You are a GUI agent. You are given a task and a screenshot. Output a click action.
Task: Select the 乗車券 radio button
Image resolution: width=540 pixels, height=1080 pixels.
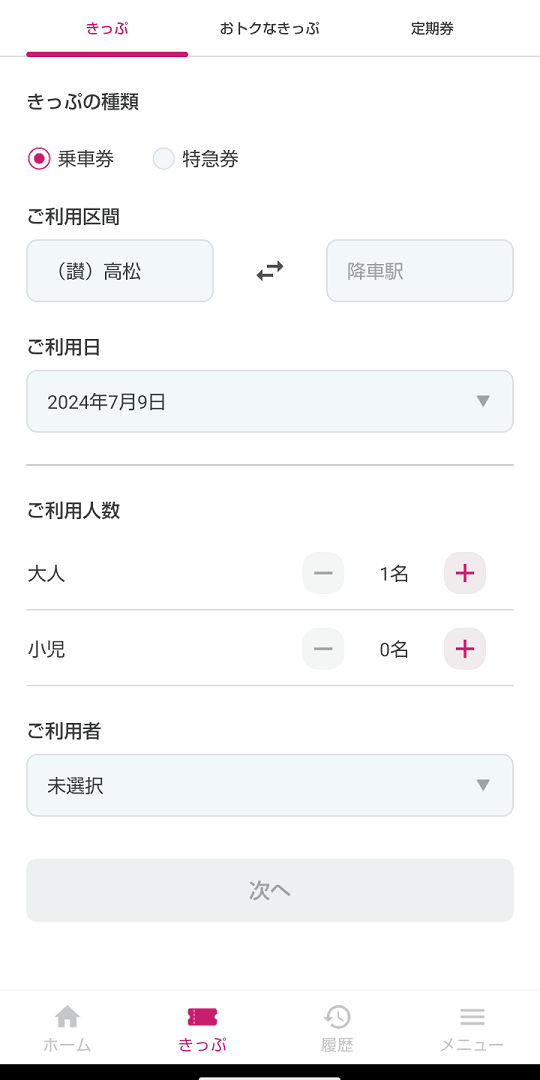[x=40, y=159]
